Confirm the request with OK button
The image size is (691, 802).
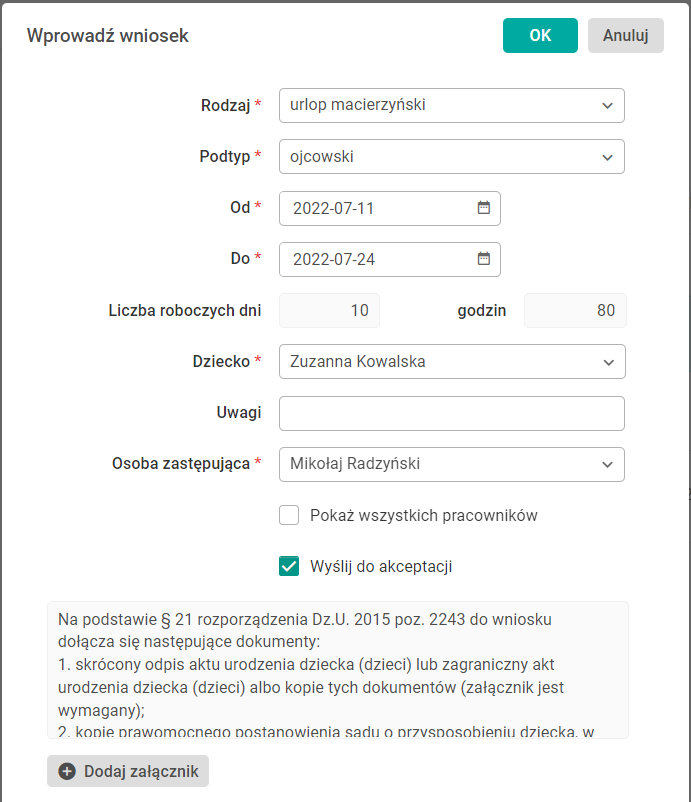click(x=540, y=36)
